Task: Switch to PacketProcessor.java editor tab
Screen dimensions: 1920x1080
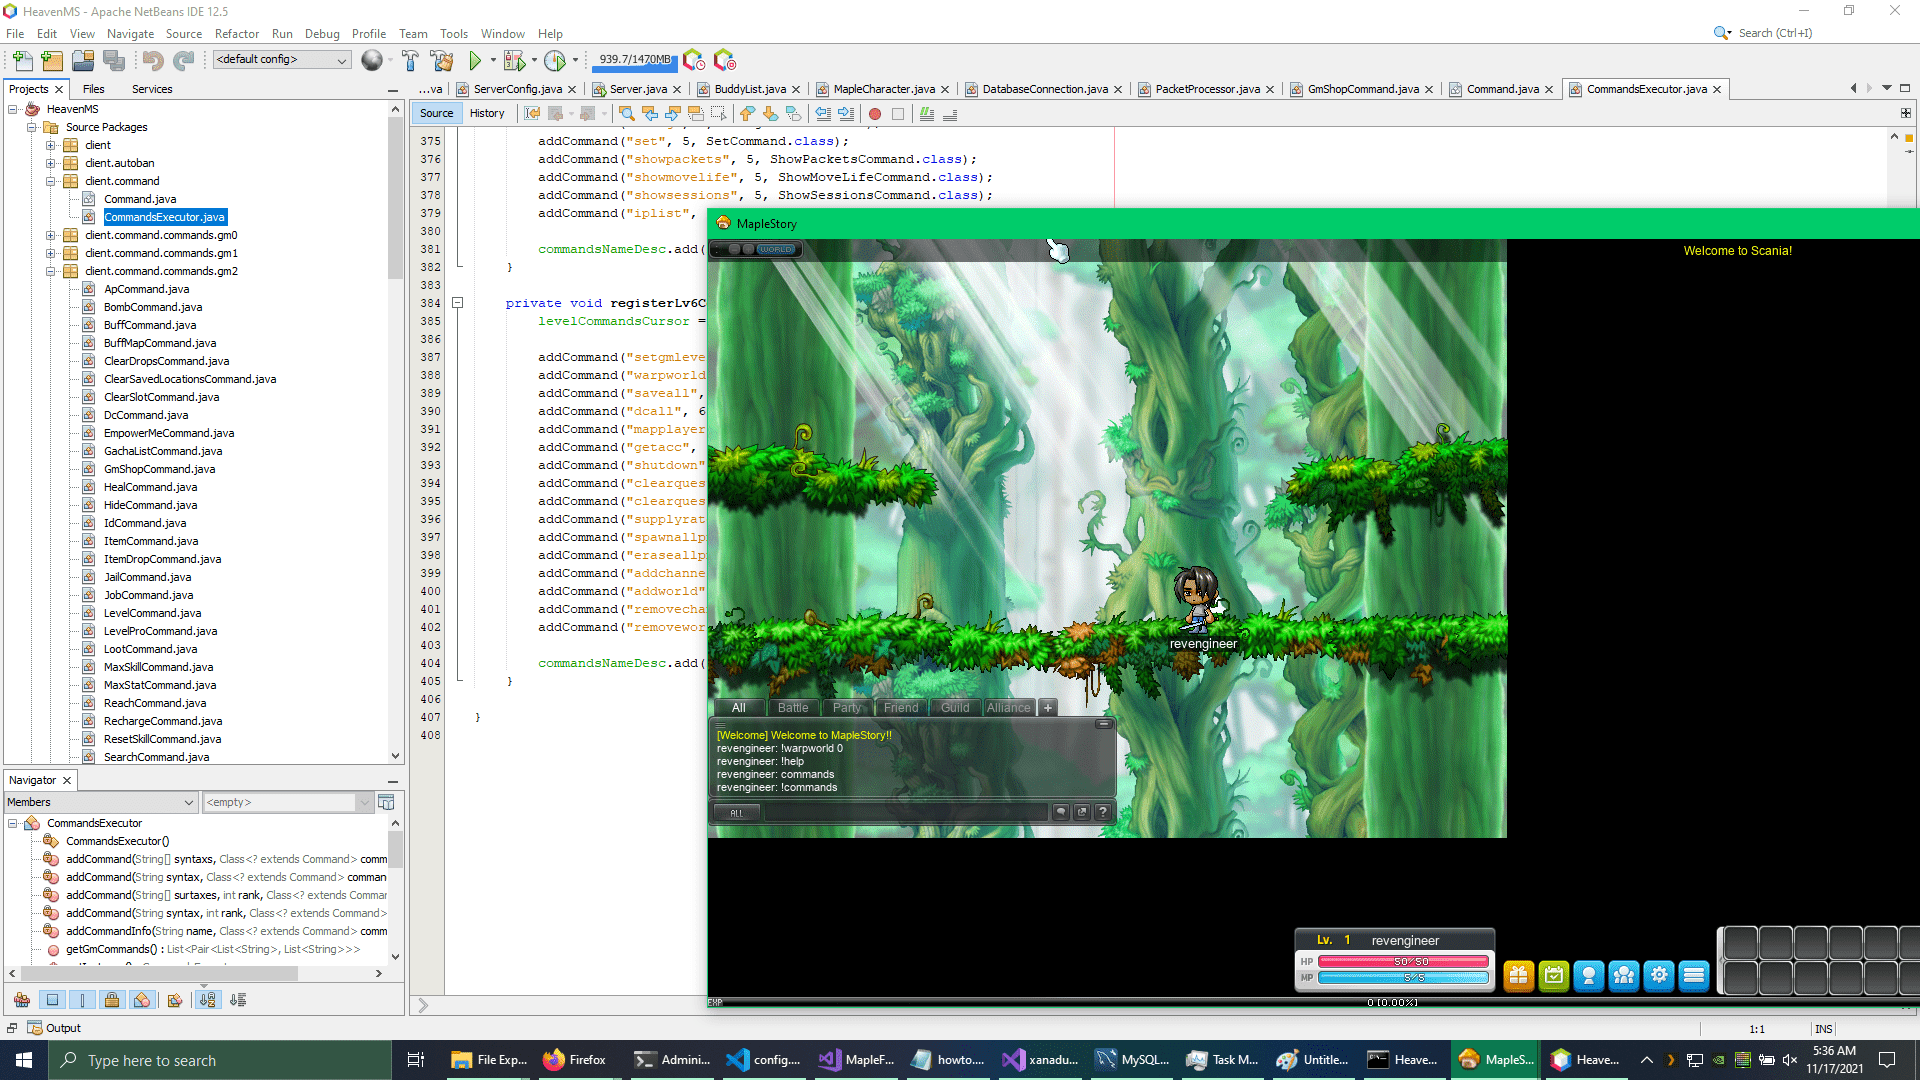Action: (x=1207, y=89)
